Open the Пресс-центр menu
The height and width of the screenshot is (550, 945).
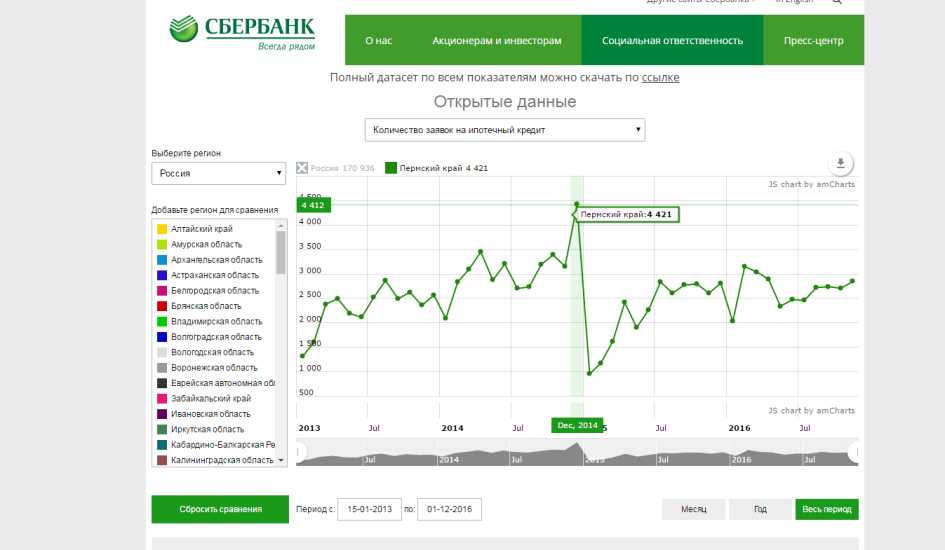point(813,40)
